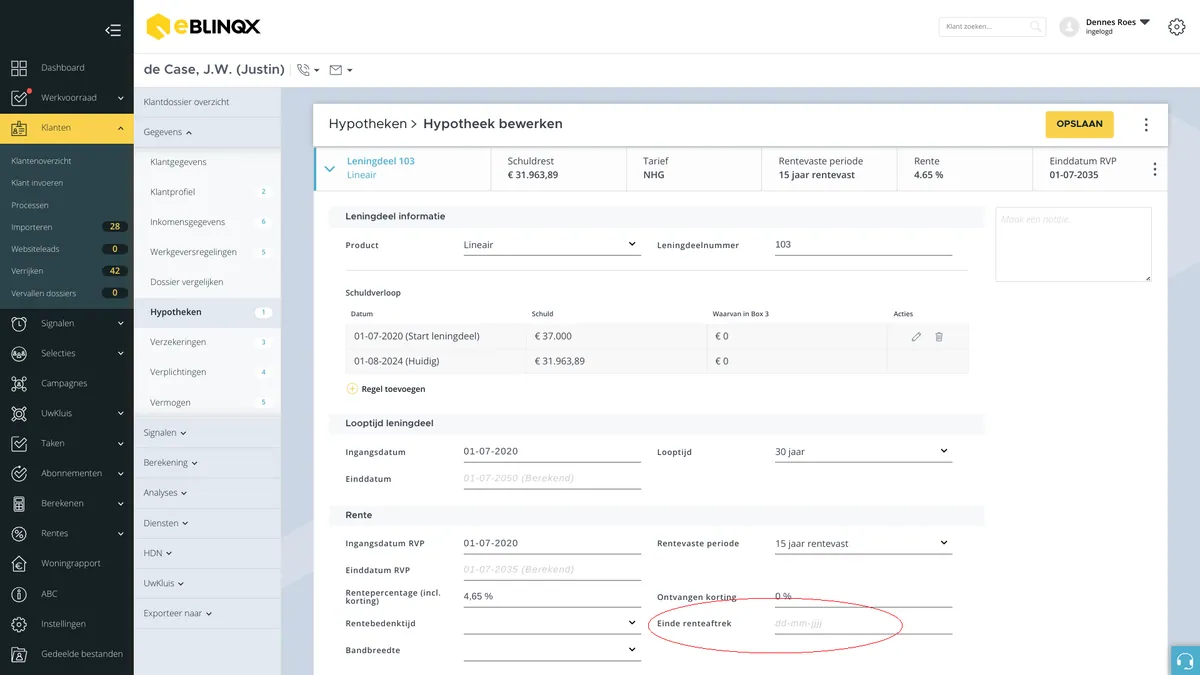
Task: Select Klantgegevens in the submenu
Action: 178,162
